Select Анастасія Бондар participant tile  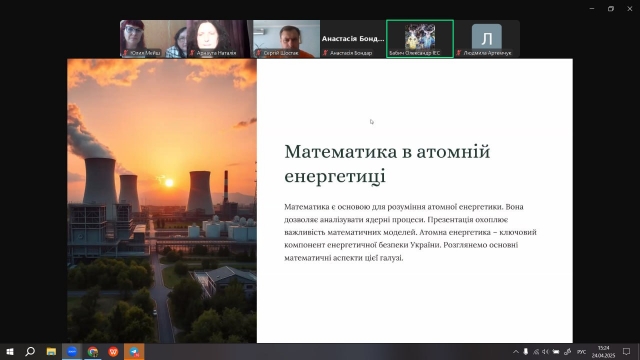353,39
